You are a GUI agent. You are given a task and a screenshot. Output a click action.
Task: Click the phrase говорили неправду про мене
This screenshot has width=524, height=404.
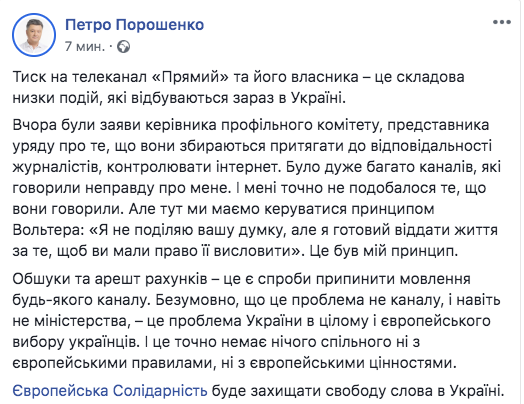122,188
